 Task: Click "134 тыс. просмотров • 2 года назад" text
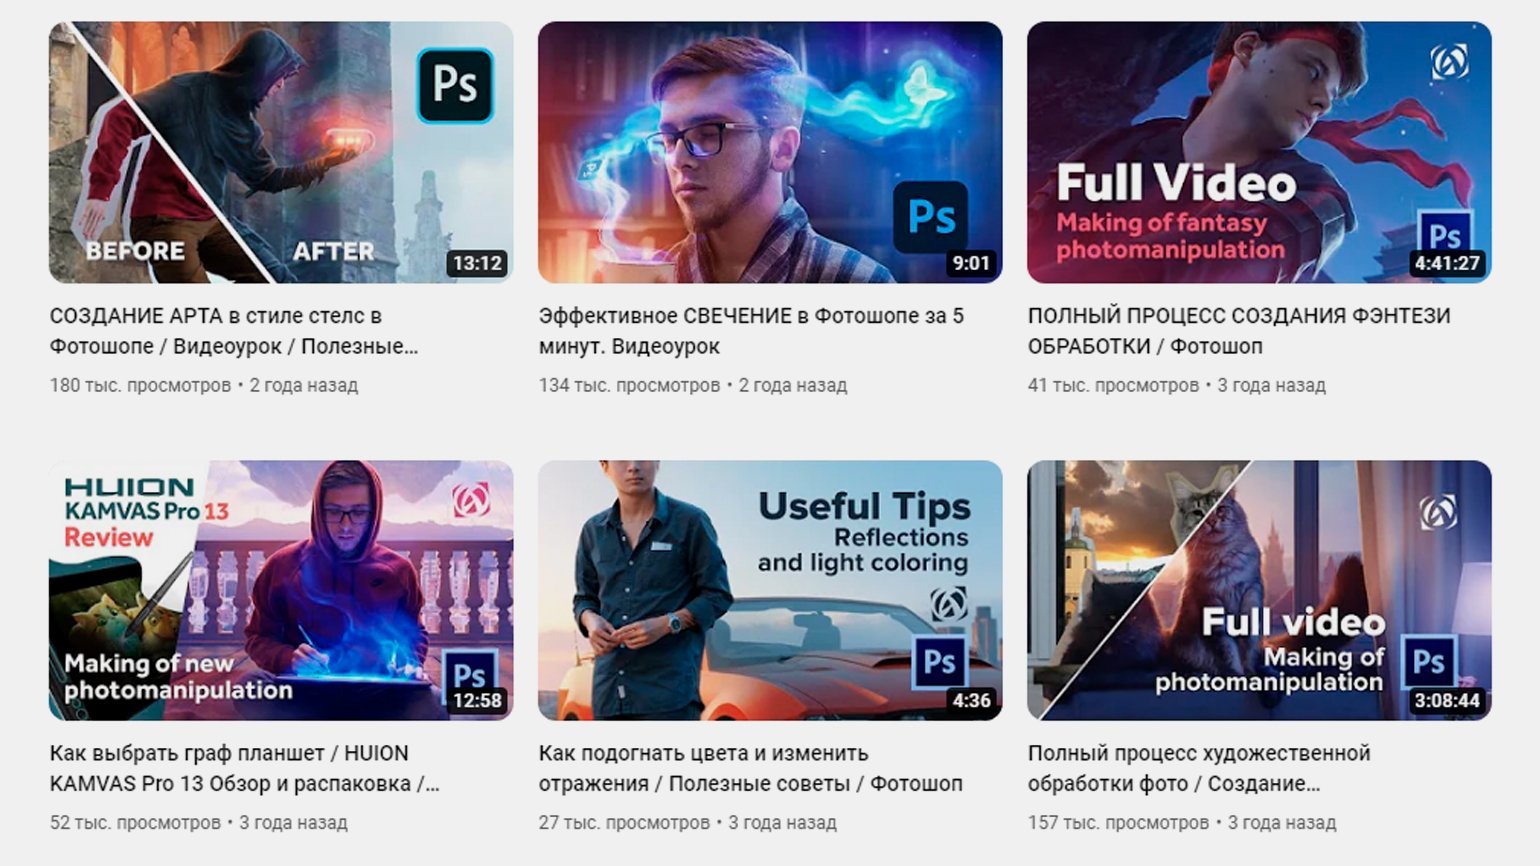click(693, 385)
